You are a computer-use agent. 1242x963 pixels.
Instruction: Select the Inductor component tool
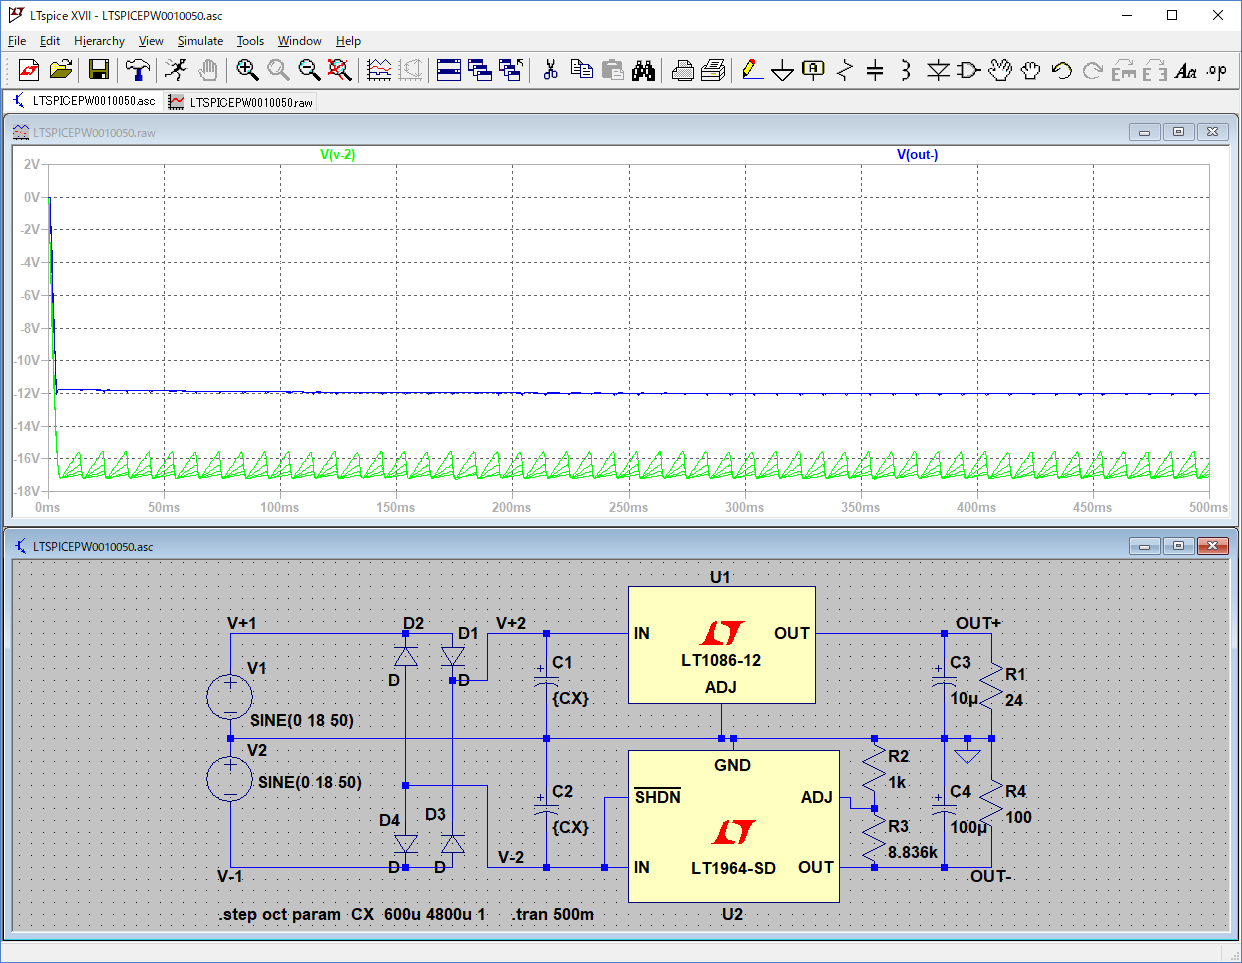tap(906, 70)
